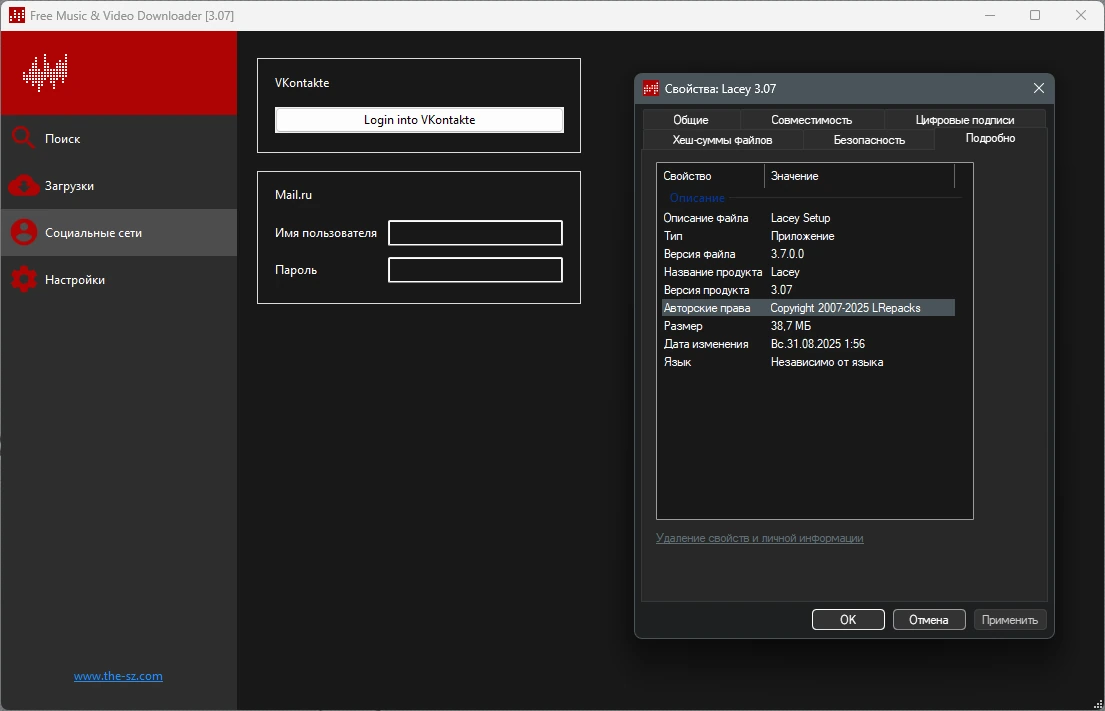Open the Поиск section

click(x=118, y=139)
